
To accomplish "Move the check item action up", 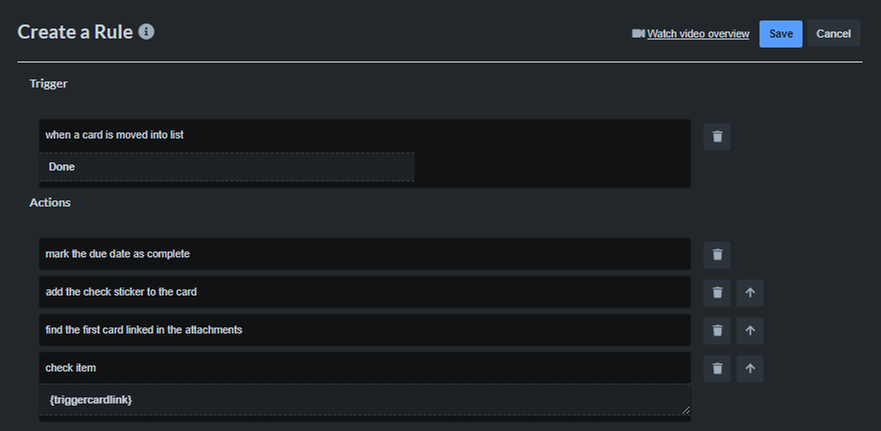I will pyautogui.click(x=750, y=369).
